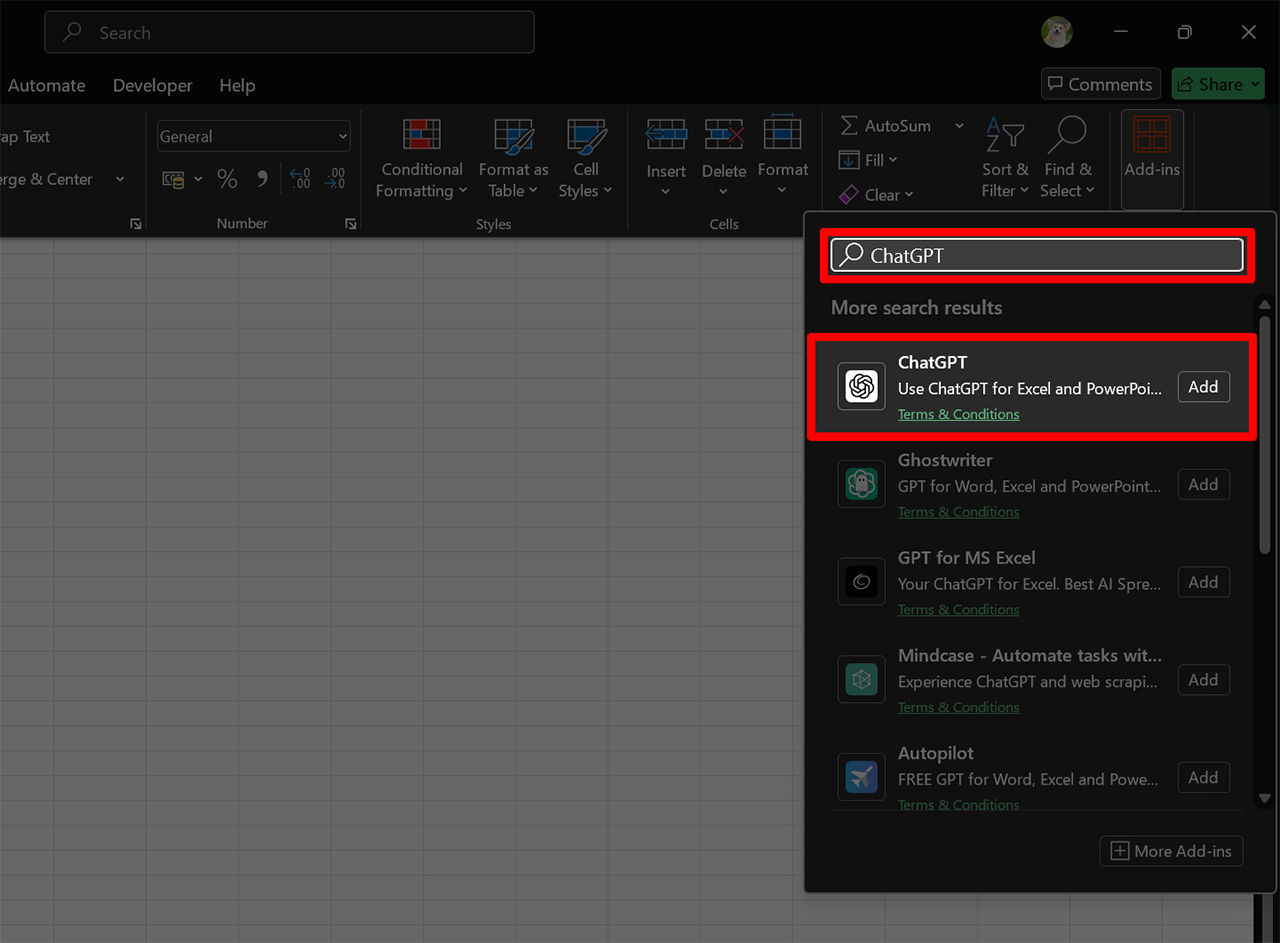Open Sort & Filter
Viewport: 1280px width, 943px height.
click(x=1005, y=159)
